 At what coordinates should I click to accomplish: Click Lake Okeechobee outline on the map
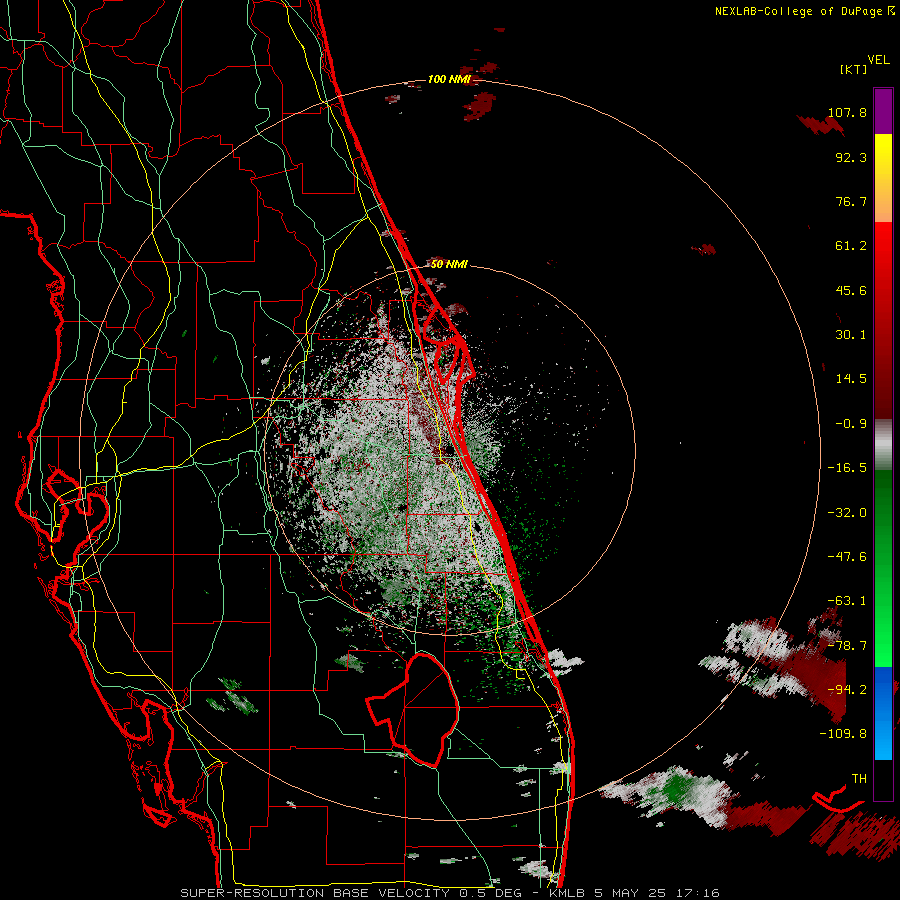click(414, 709)
